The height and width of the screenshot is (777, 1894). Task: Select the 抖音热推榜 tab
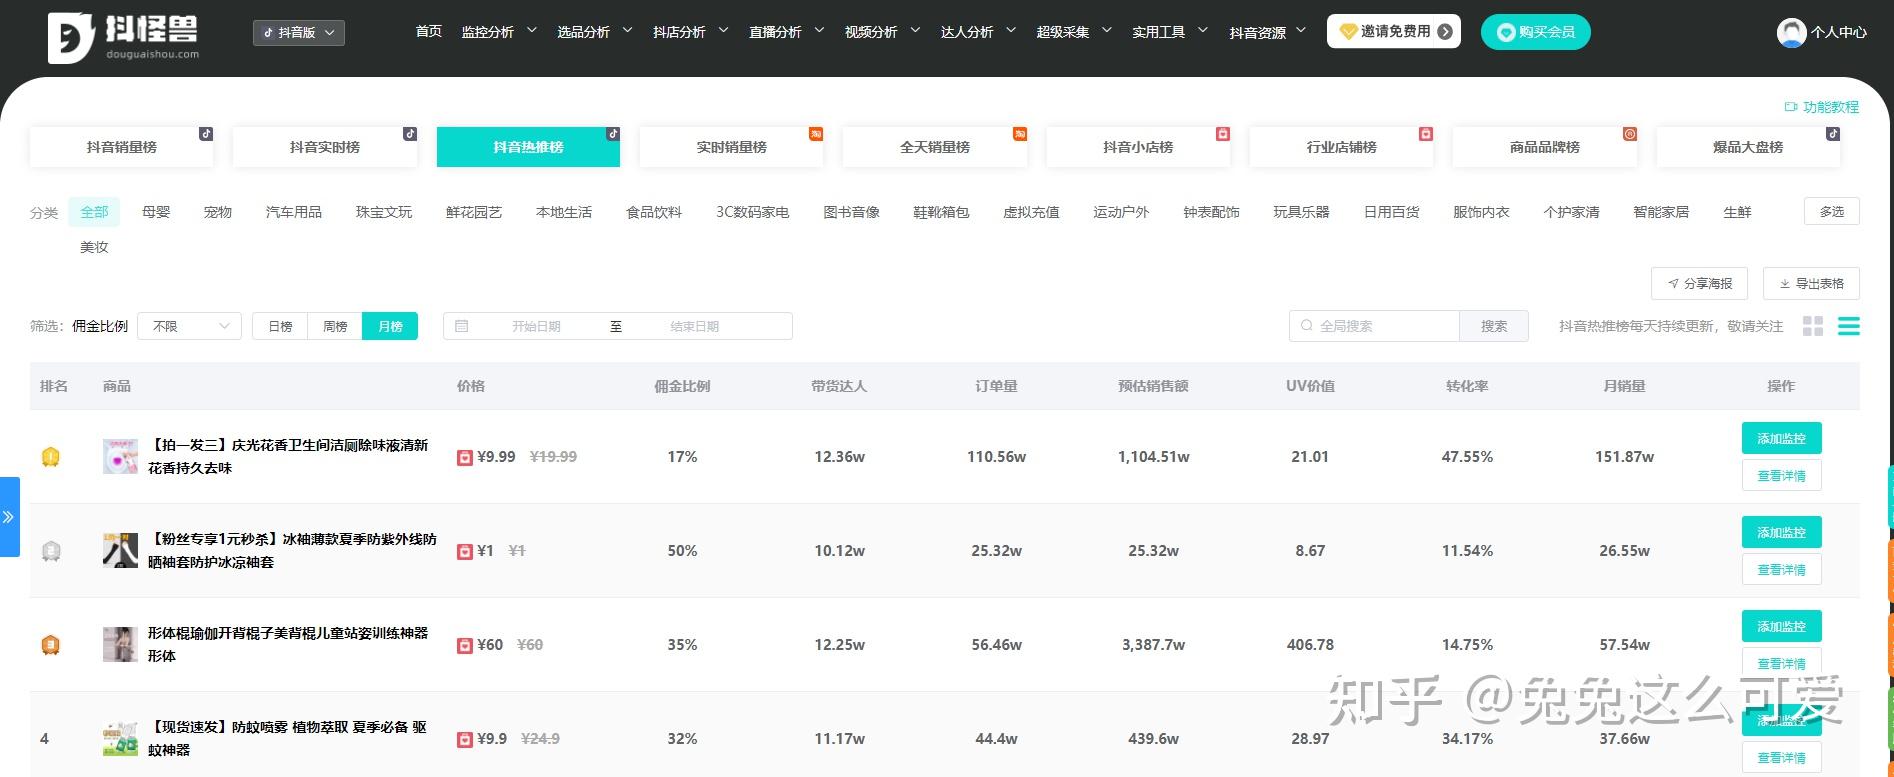tap(528, 147)
